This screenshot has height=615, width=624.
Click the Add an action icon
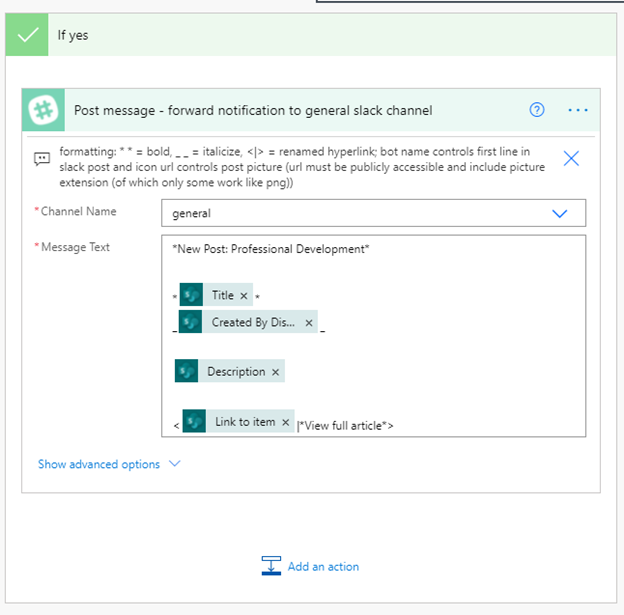point(270,566)
